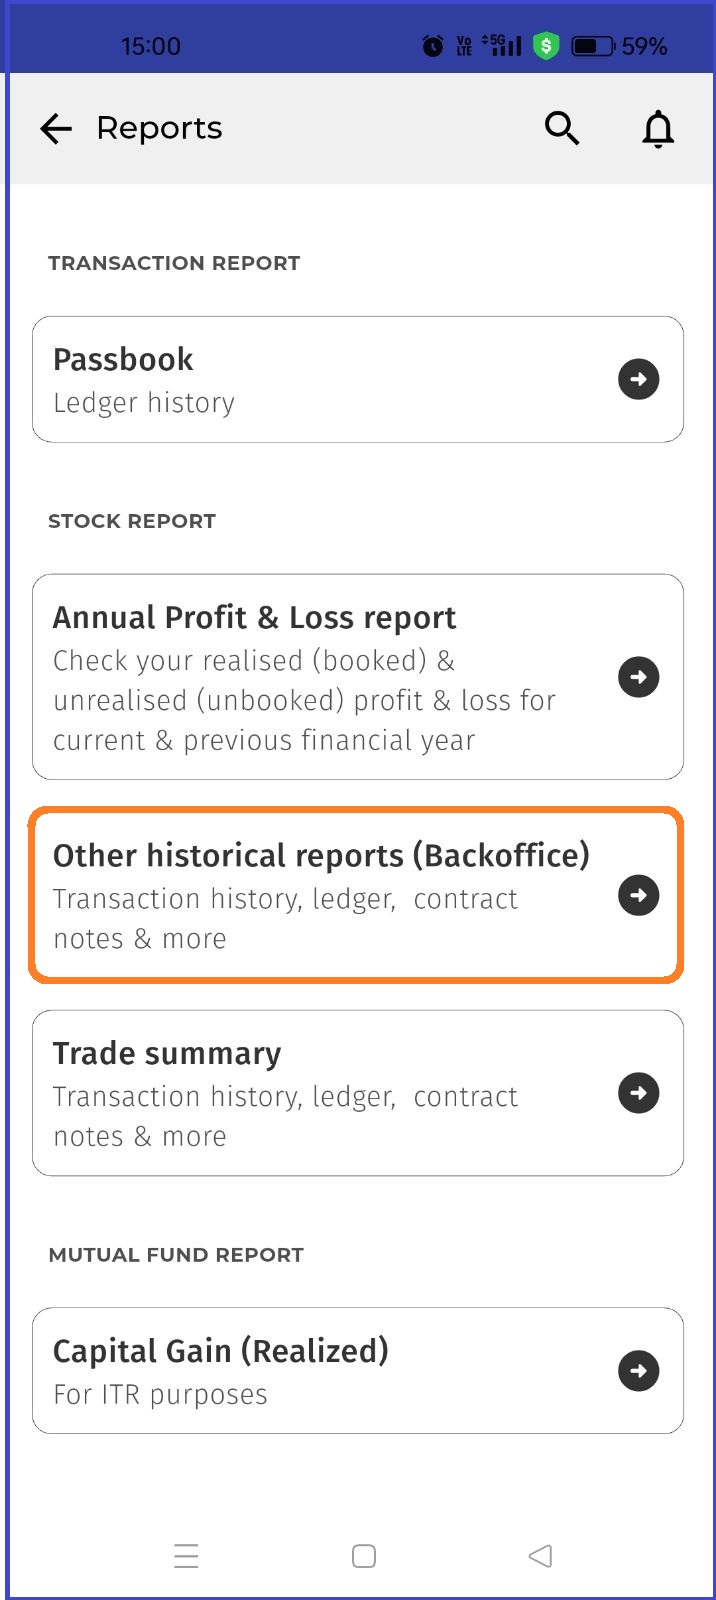716x1600 pixels.
Task: Open the search magnifier icon
Action: click(x=562, y=128)
